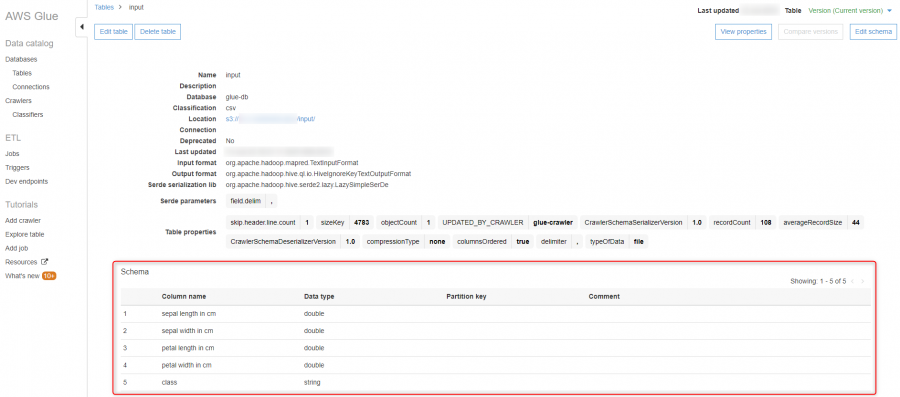Click the Compare versions button
900x397 pixels.
(810, 32)
